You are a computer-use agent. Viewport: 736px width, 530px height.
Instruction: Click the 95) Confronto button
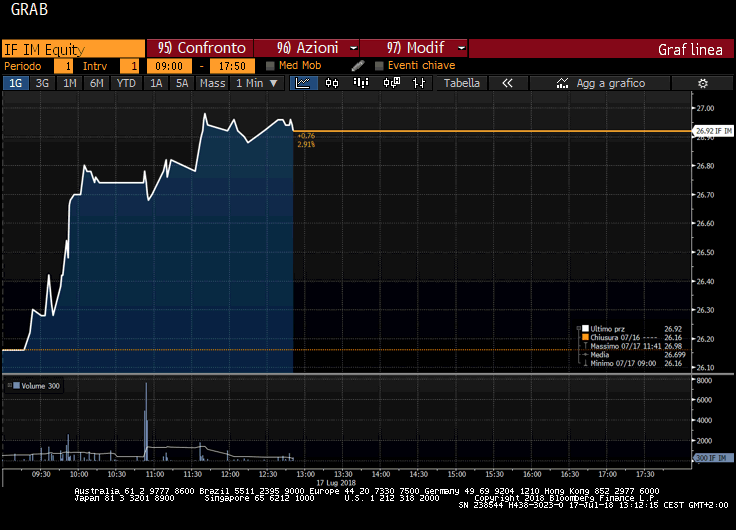point(200,48)
